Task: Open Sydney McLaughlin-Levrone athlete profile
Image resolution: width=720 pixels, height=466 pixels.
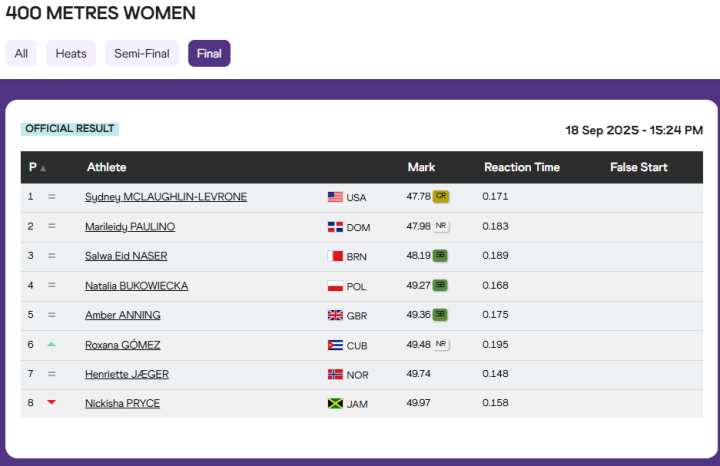Action: coord(166,198)
